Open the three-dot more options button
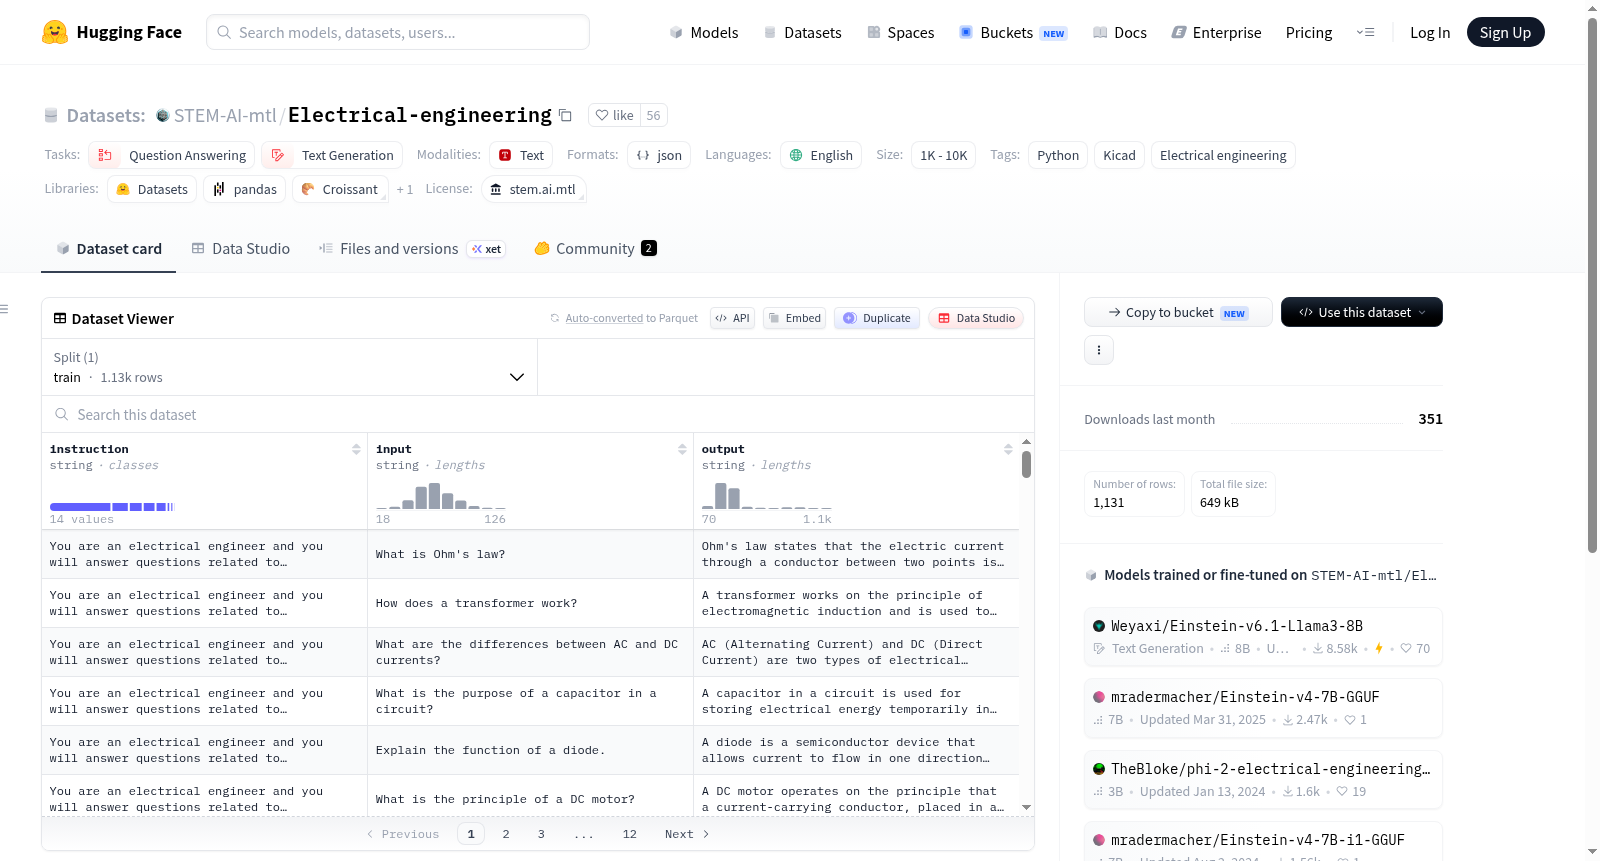The height and width of the screenshot is (861, 1600). click(x=1099, y=350)
